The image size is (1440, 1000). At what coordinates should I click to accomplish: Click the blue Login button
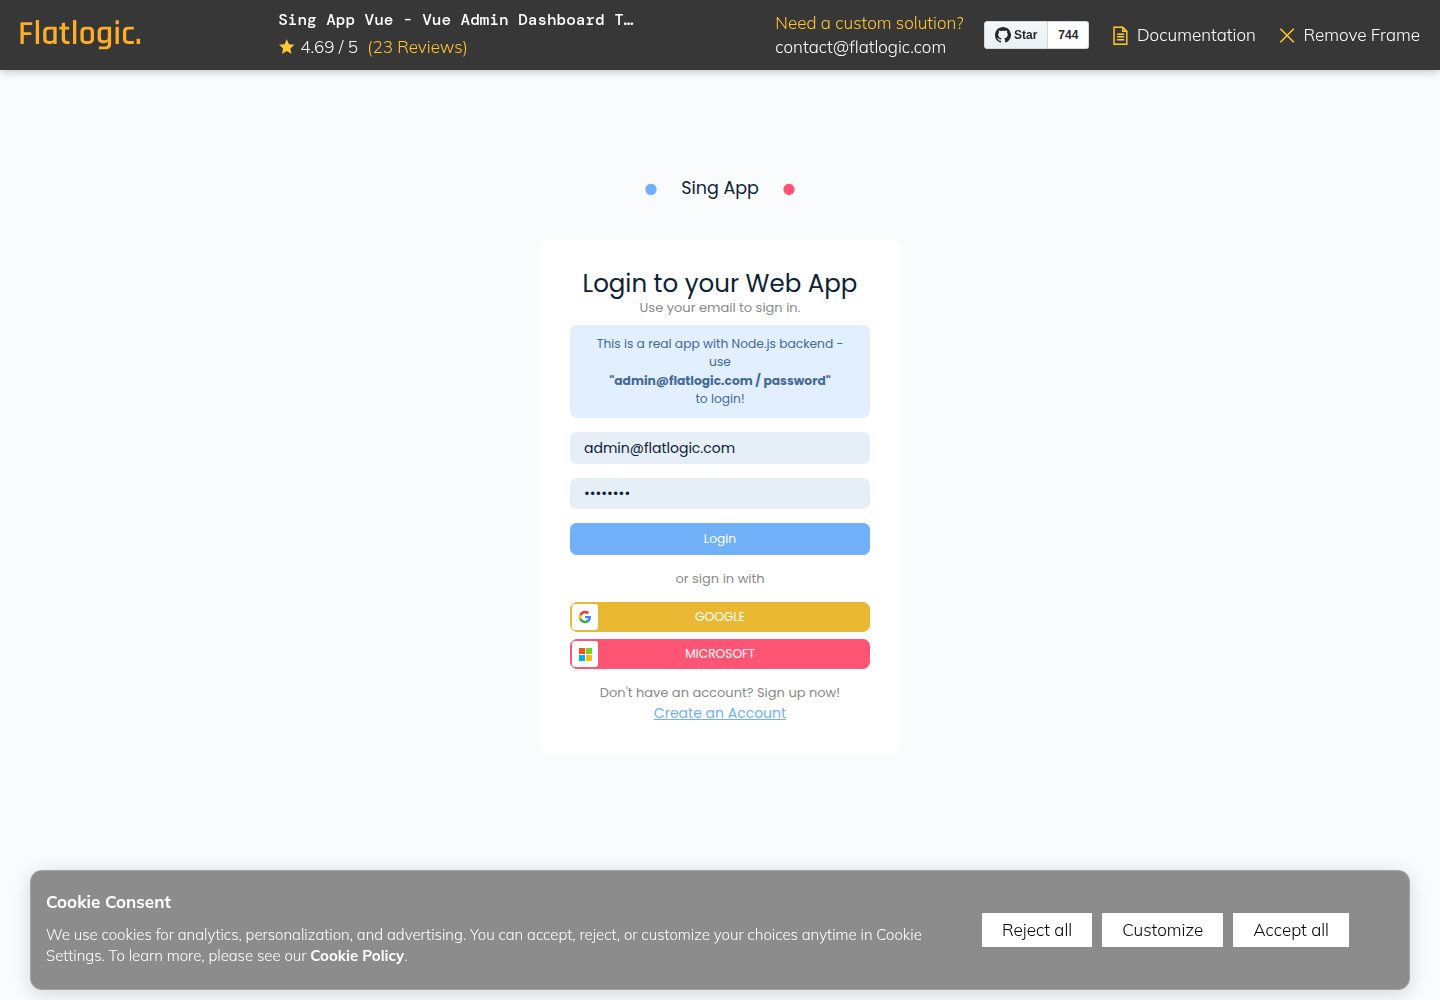pos(720,539)
